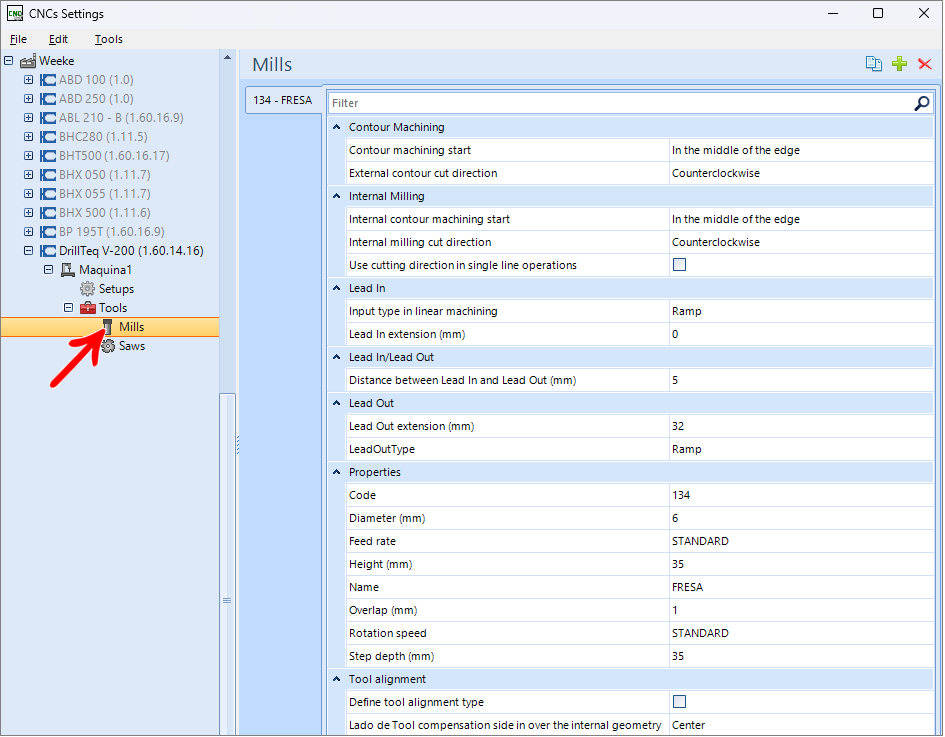This screenshot has width=945, height=737.
Task: Click the Weeke factory icon
Action: (x=28, y=61)
